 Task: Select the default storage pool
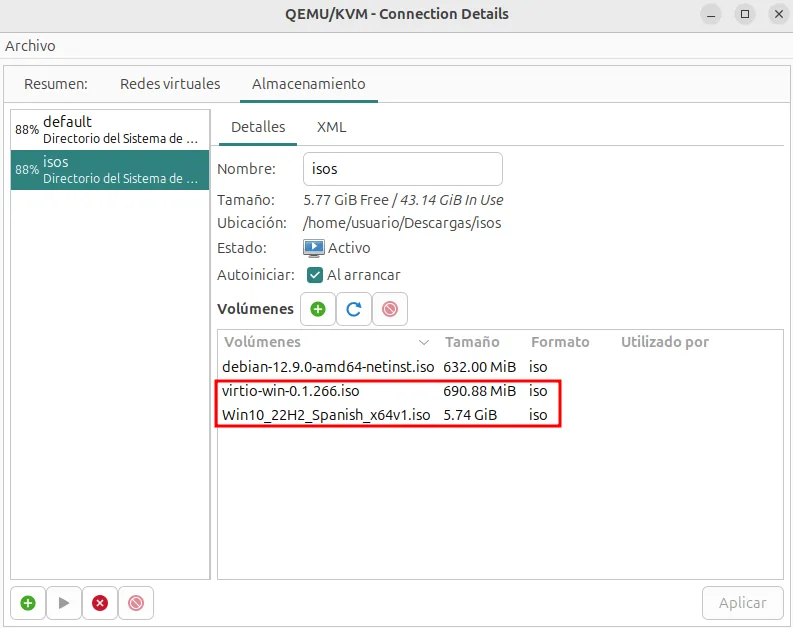(110, 130)
